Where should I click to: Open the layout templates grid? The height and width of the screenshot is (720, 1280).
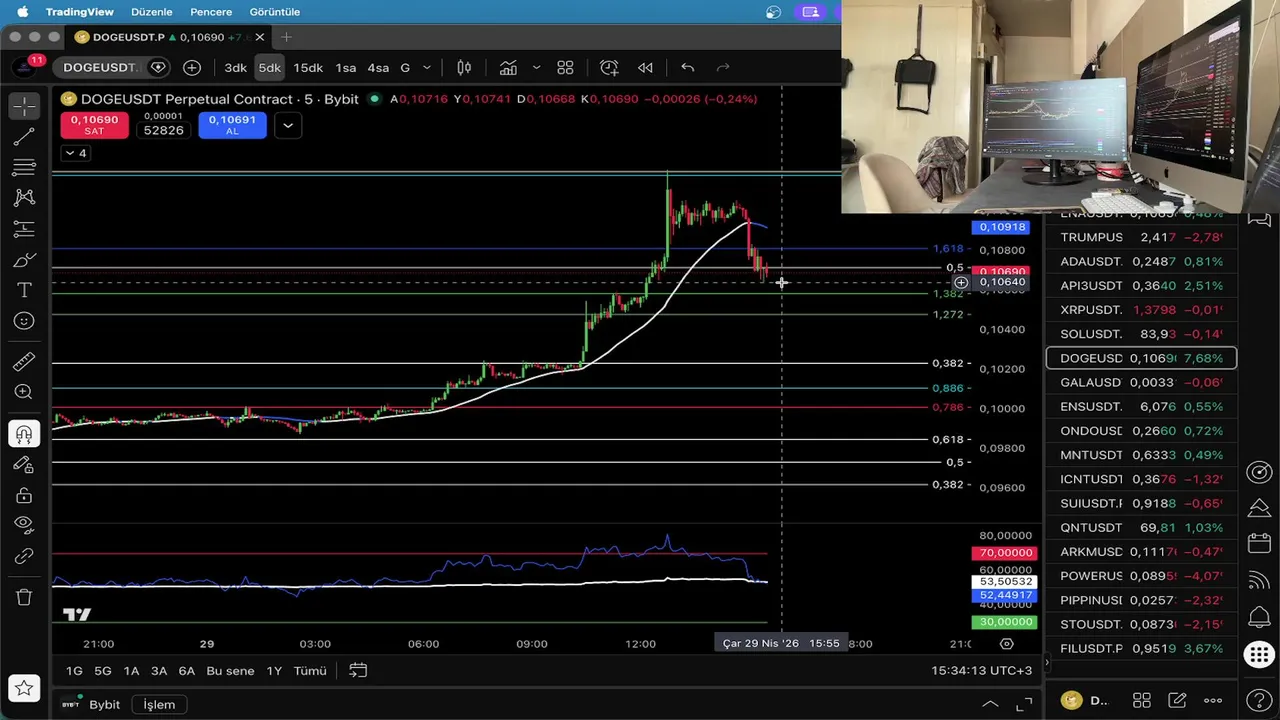[565, 68]
